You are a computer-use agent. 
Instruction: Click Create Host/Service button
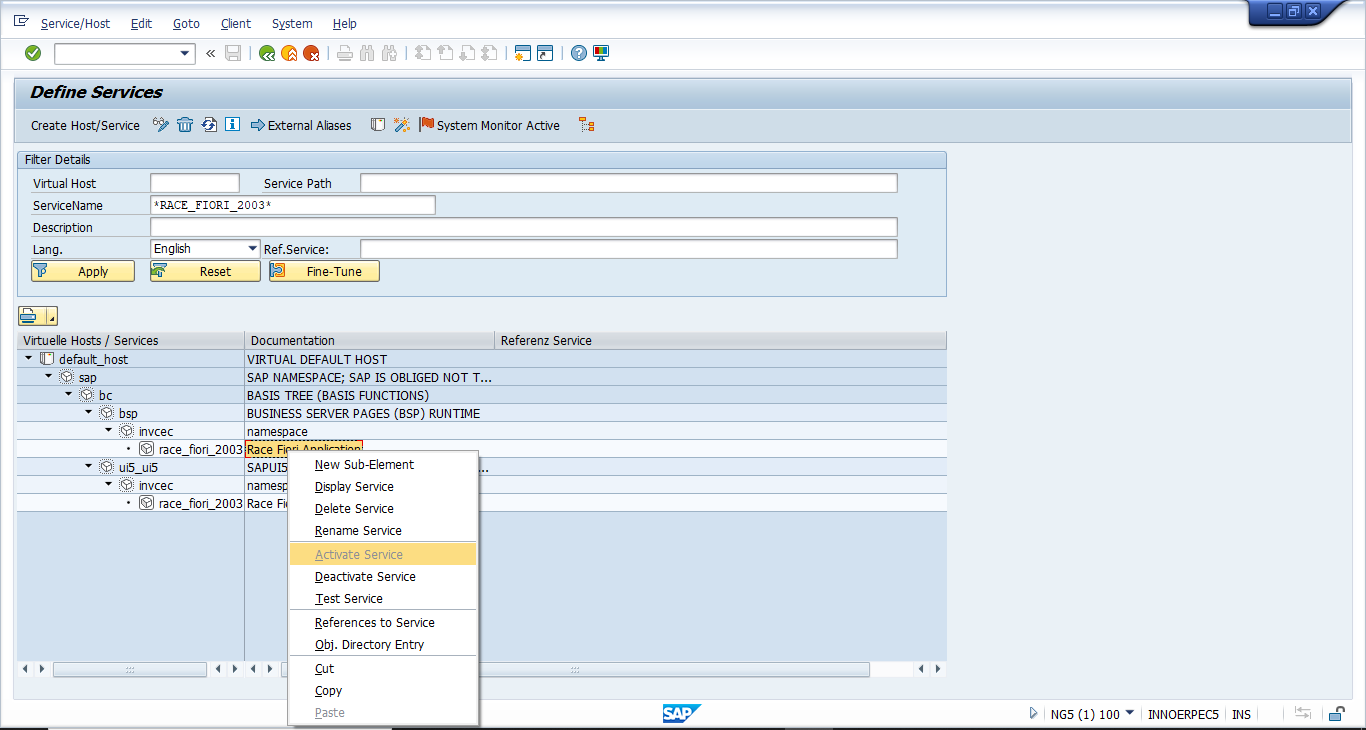tap(85, 125)
